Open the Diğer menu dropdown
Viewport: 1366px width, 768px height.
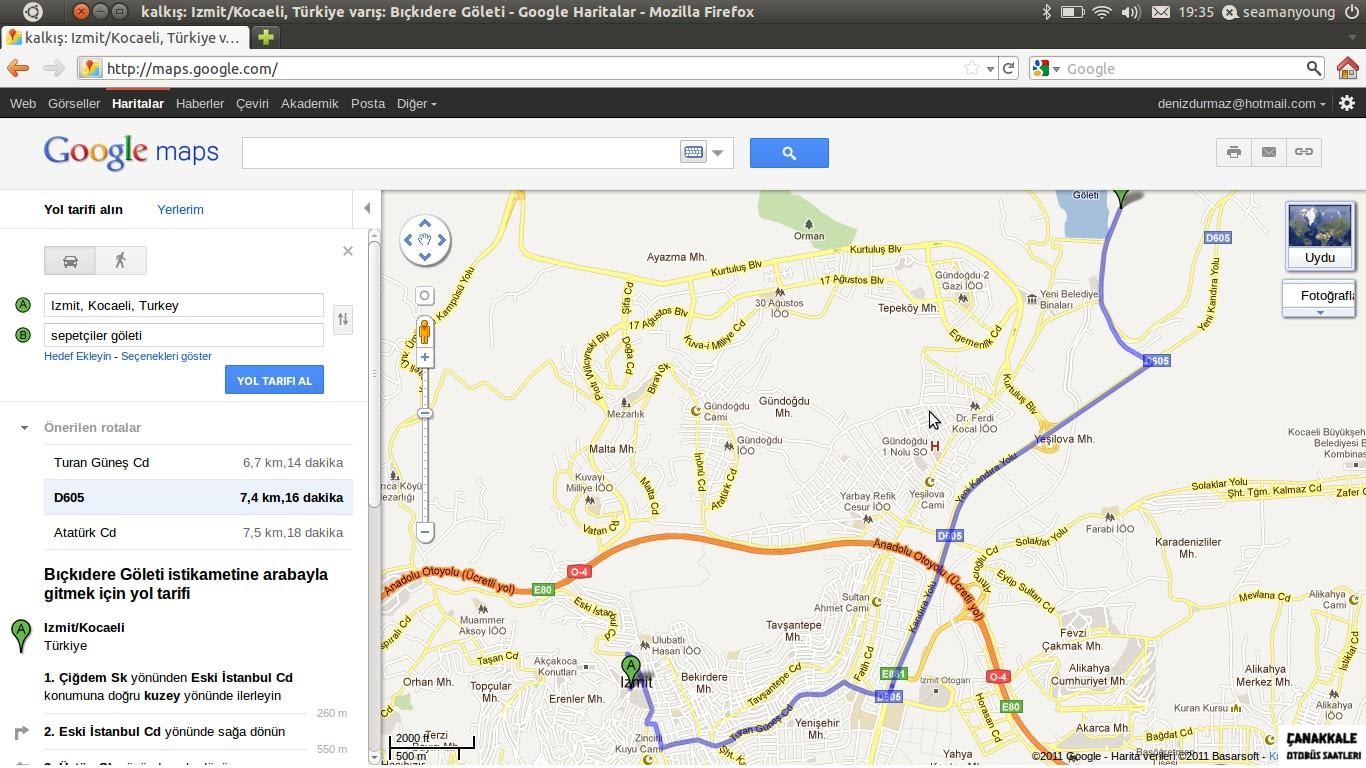point(416,103)
